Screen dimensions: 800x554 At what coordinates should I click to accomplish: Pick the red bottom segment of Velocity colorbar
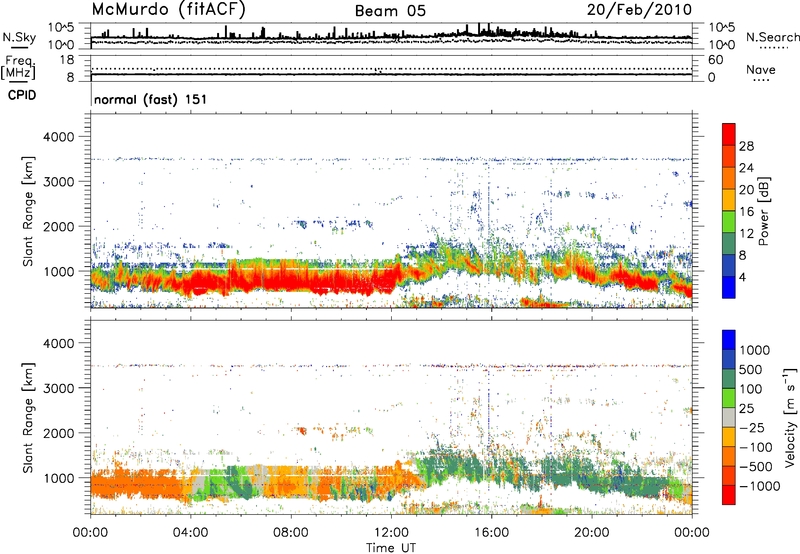tap(729, 495)
